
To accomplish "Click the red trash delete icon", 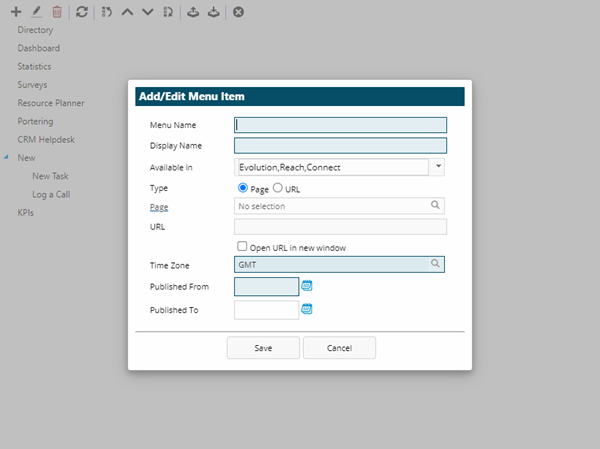I will pyautogui.click(x=57, y=12).
